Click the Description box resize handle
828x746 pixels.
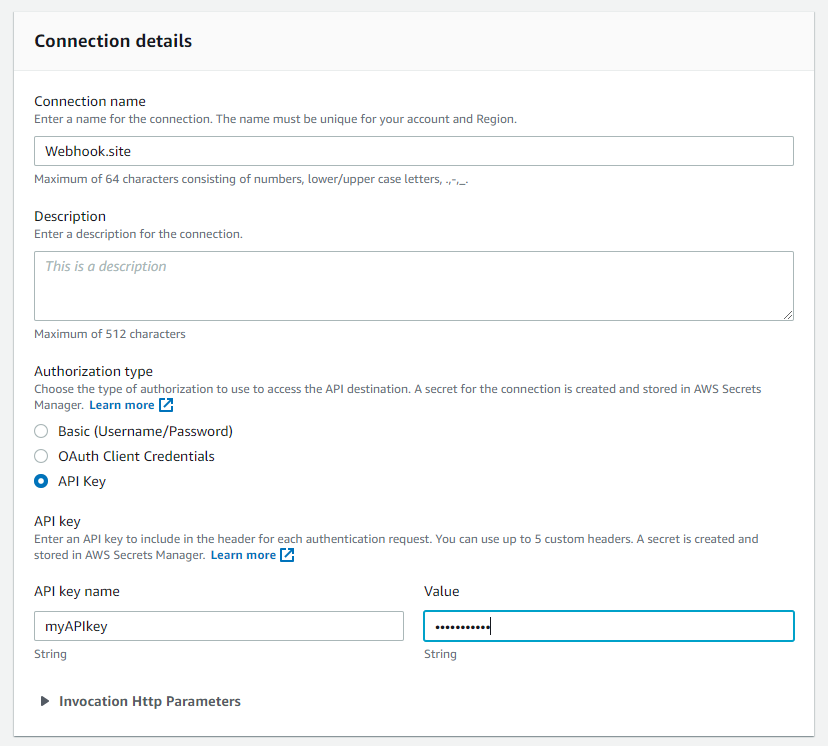click(788, 314)
